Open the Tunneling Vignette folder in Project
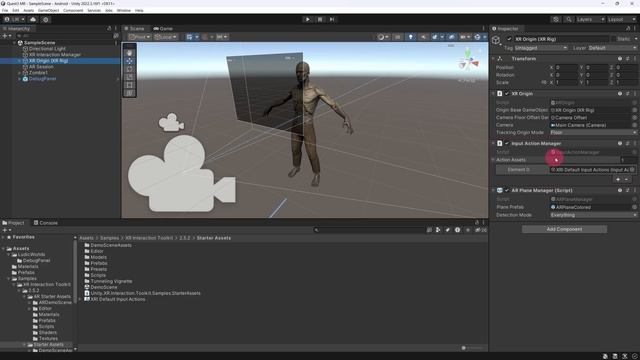This screenshot has height=360, width=640. tap(108, 281)
